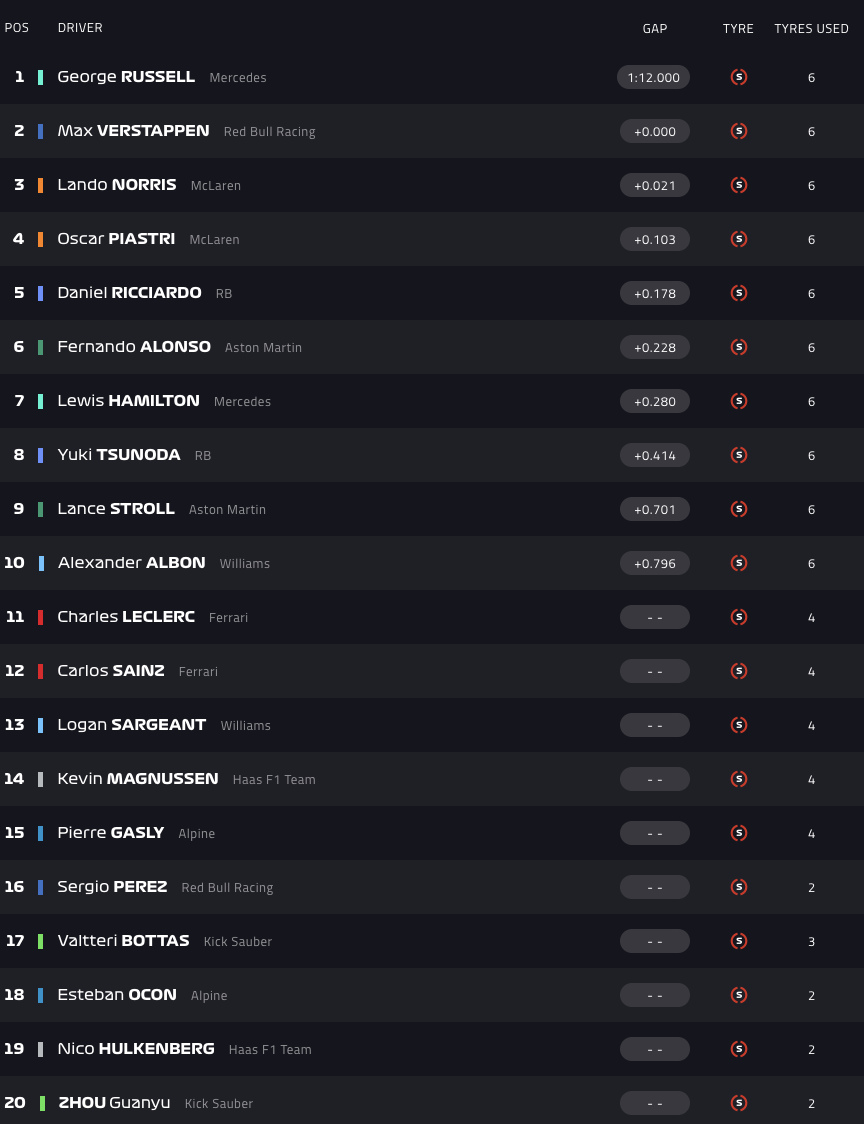Select position number 7 in Hamilton's row

pyautogui.click(x=19, y=401)
